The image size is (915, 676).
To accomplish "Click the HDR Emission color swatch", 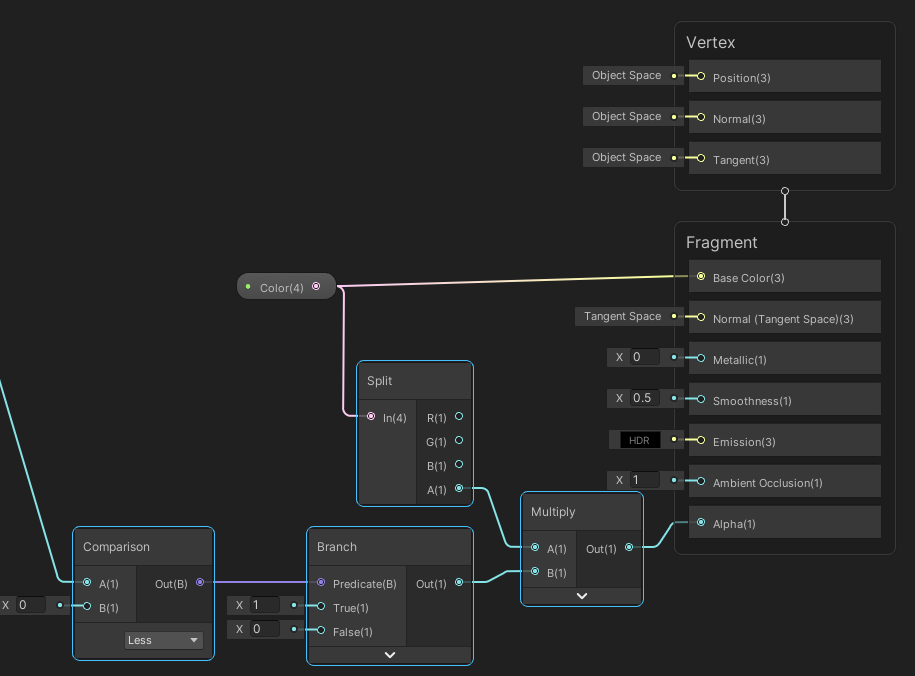I will [x=639, y=440].
